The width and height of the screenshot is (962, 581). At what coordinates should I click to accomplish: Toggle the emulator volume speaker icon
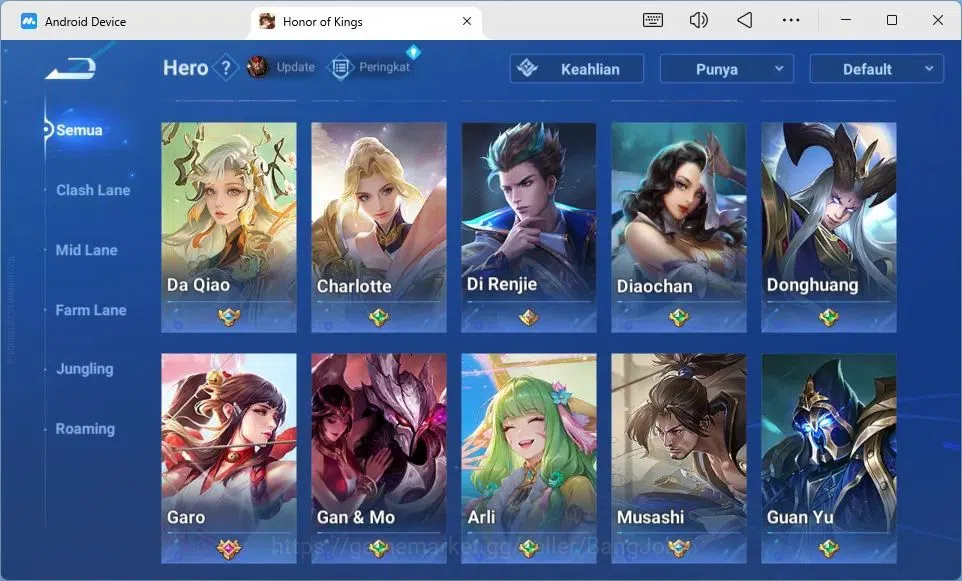pos(698,20)
